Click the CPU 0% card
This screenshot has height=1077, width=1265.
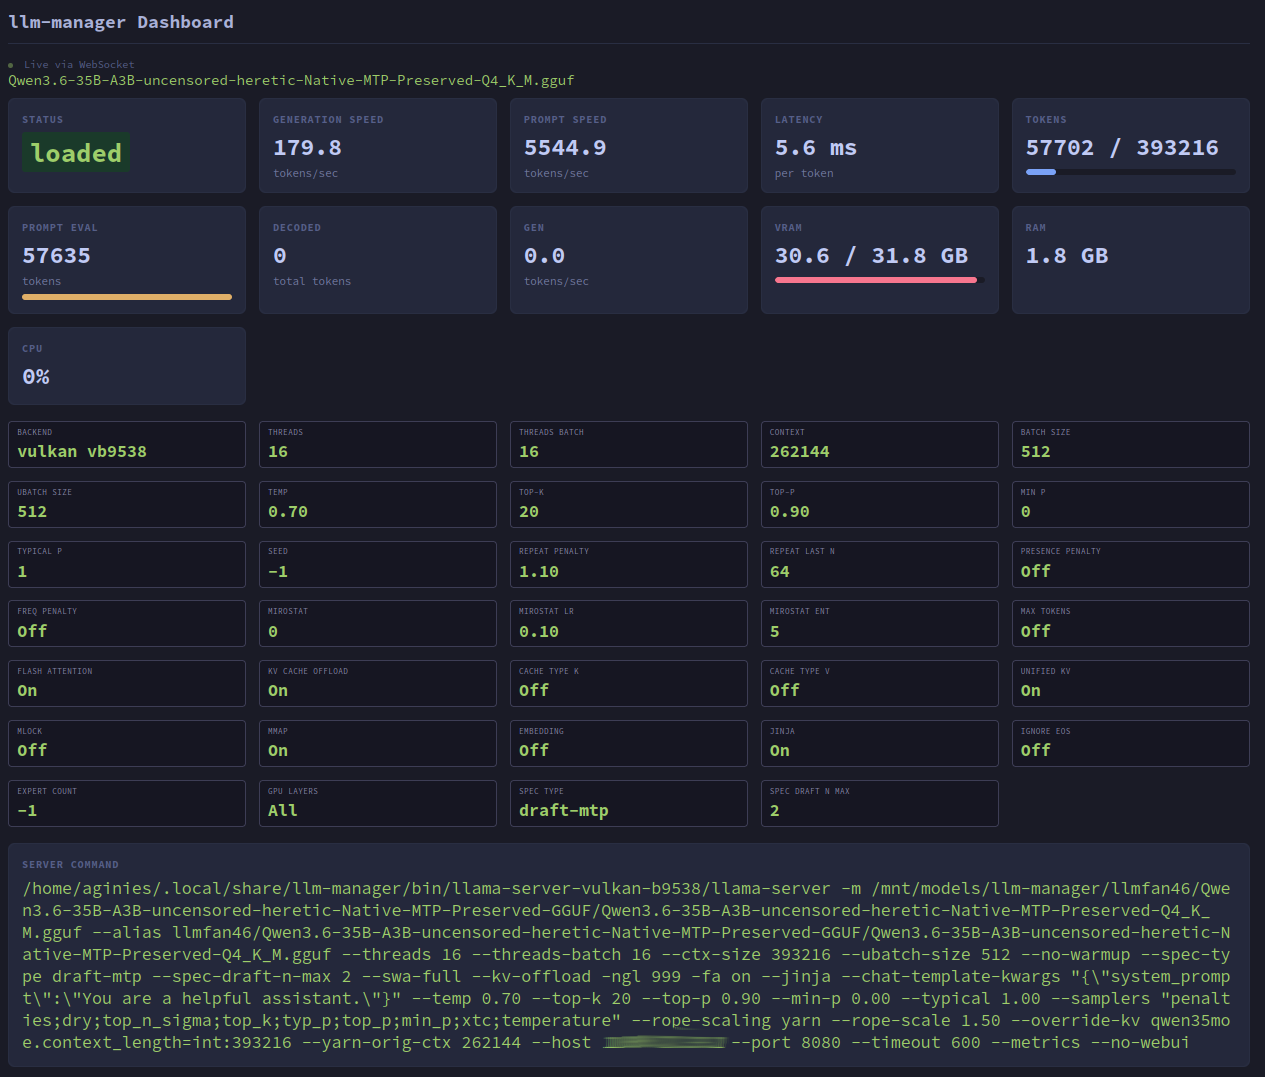[x=127, y=366]
